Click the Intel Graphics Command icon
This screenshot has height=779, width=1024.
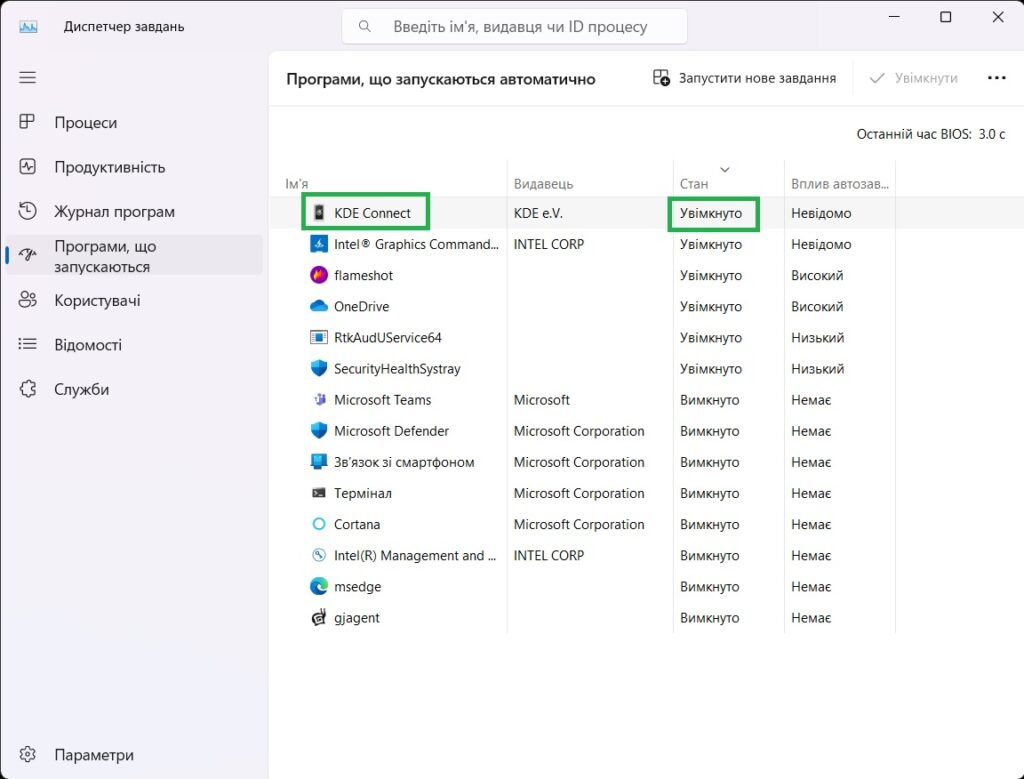(x=319, y=244)
